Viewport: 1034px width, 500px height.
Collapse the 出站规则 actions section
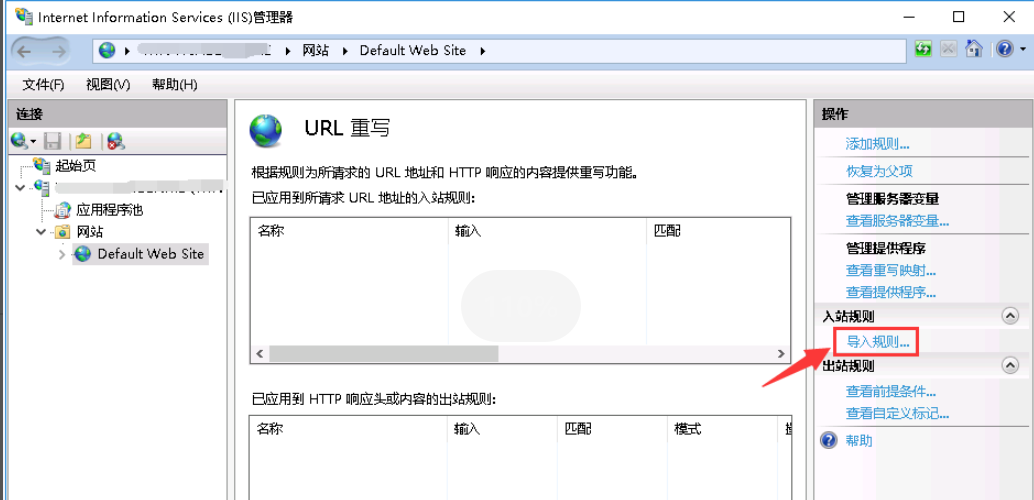click(x=1010, y=366)
